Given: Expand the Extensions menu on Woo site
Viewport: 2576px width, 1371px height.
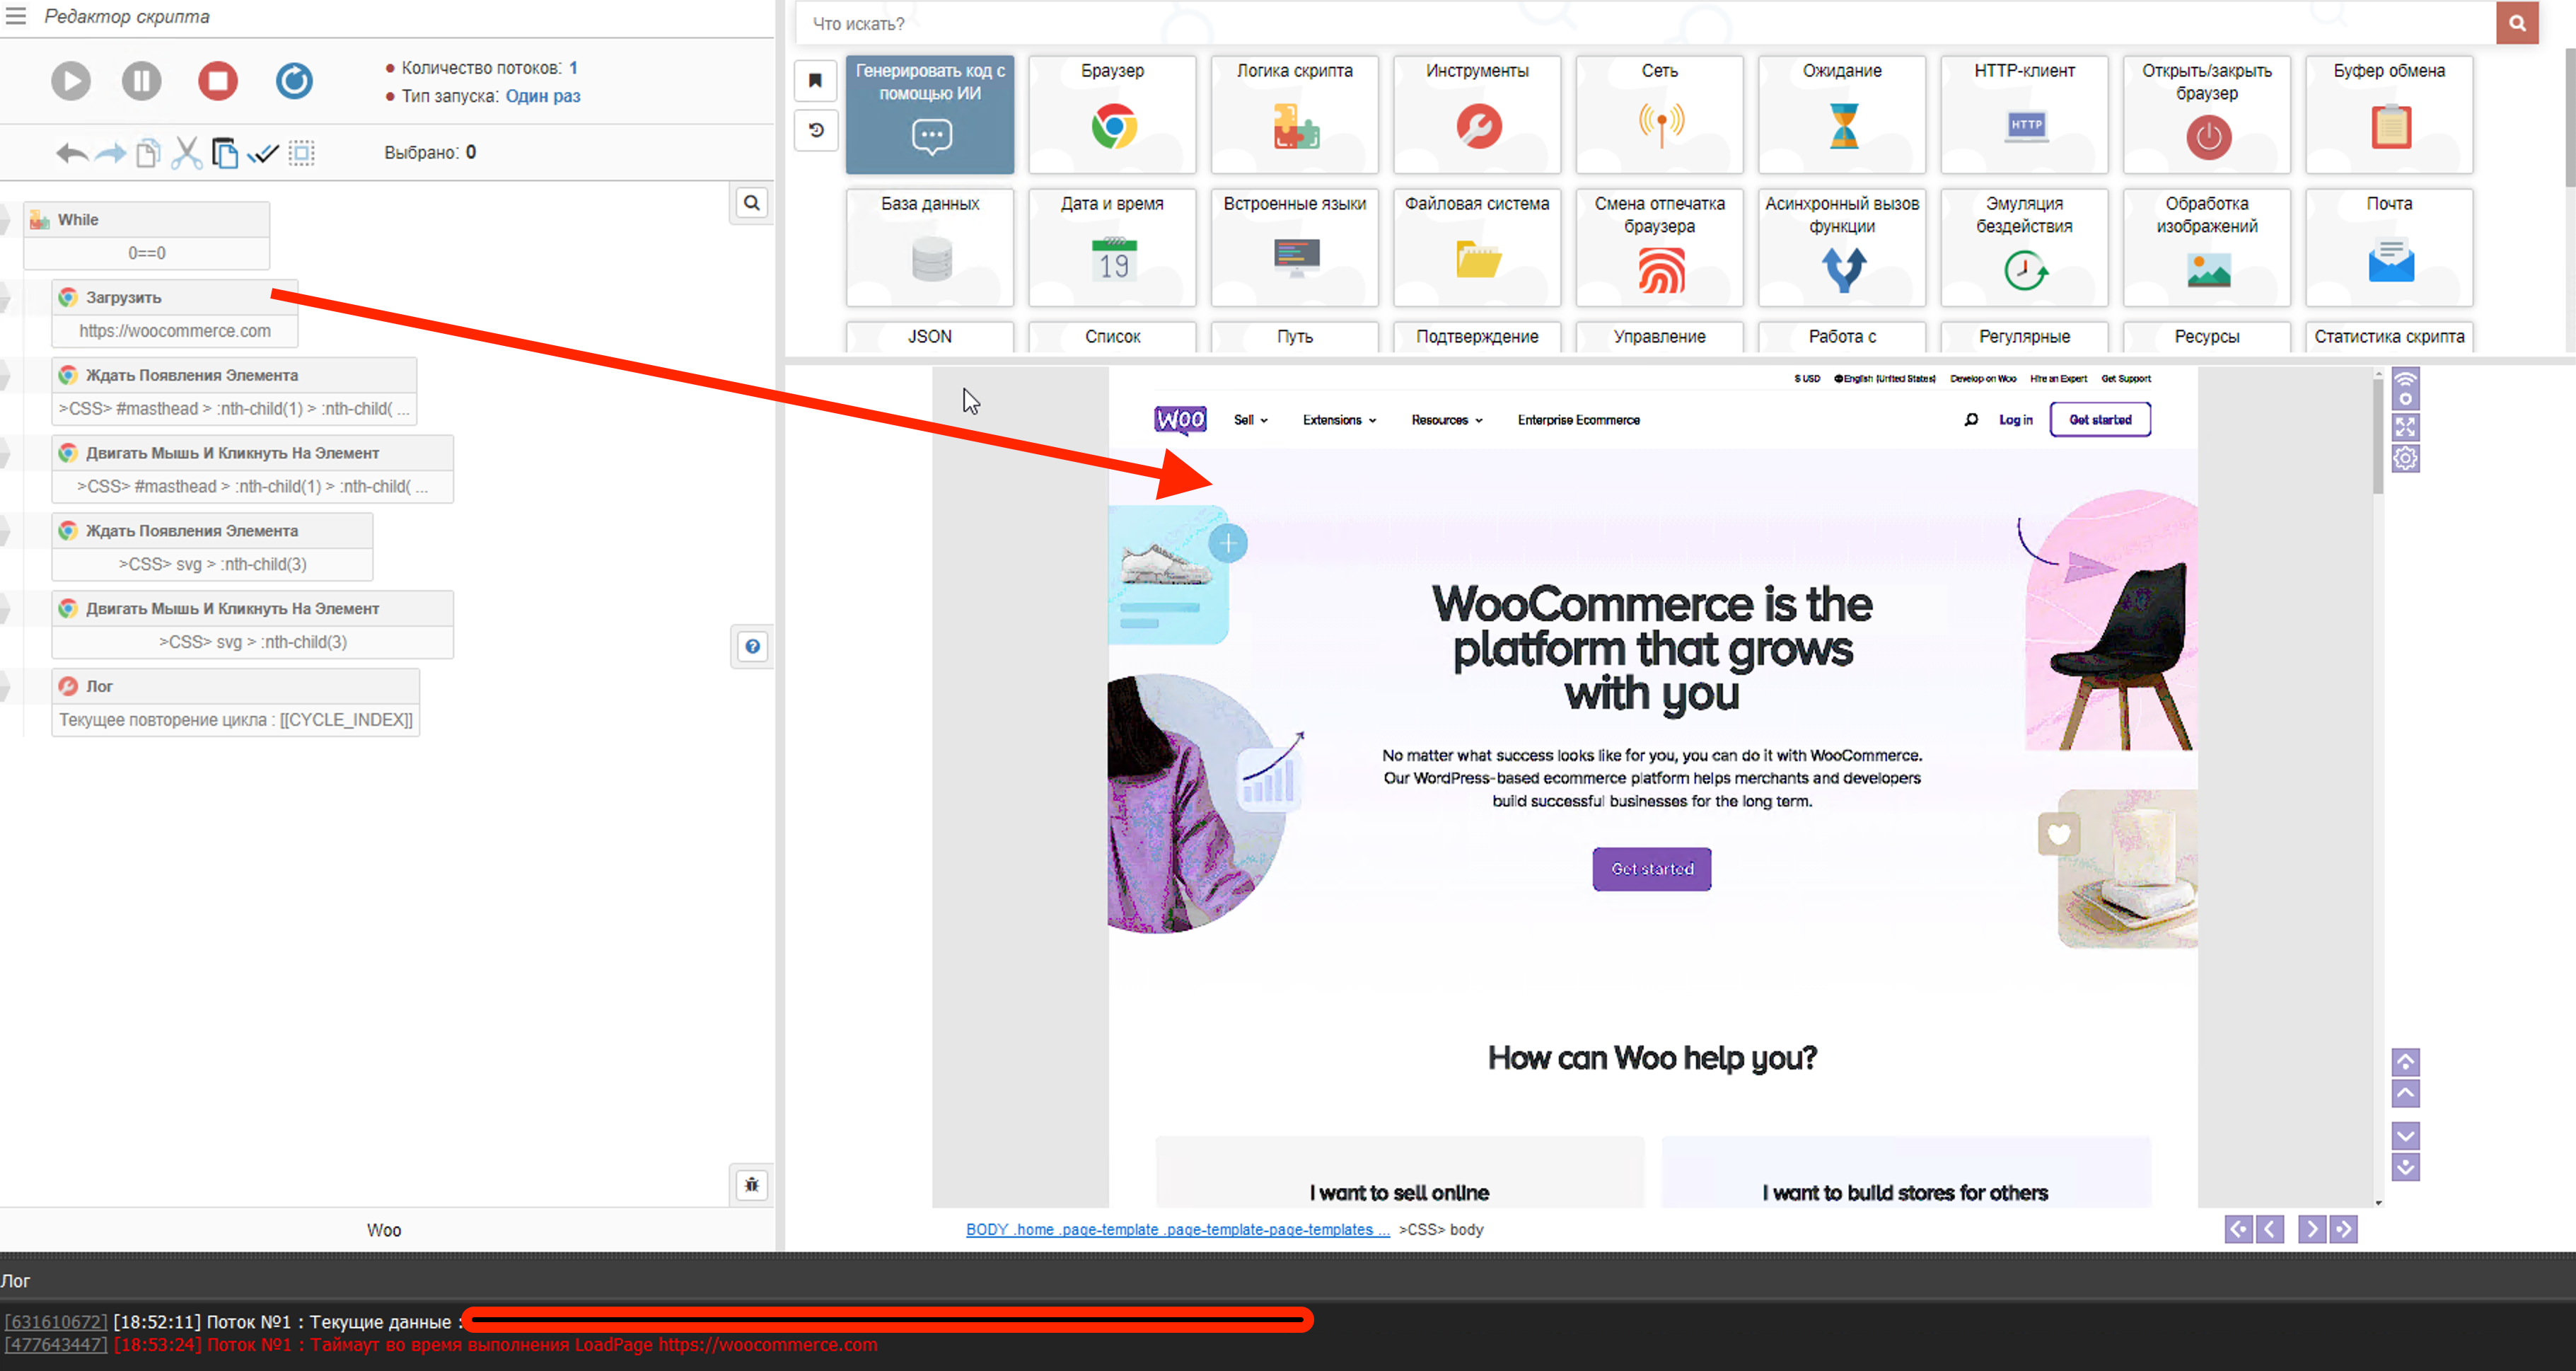Looking at the screenshot, I should click(x=1339, y=420).
